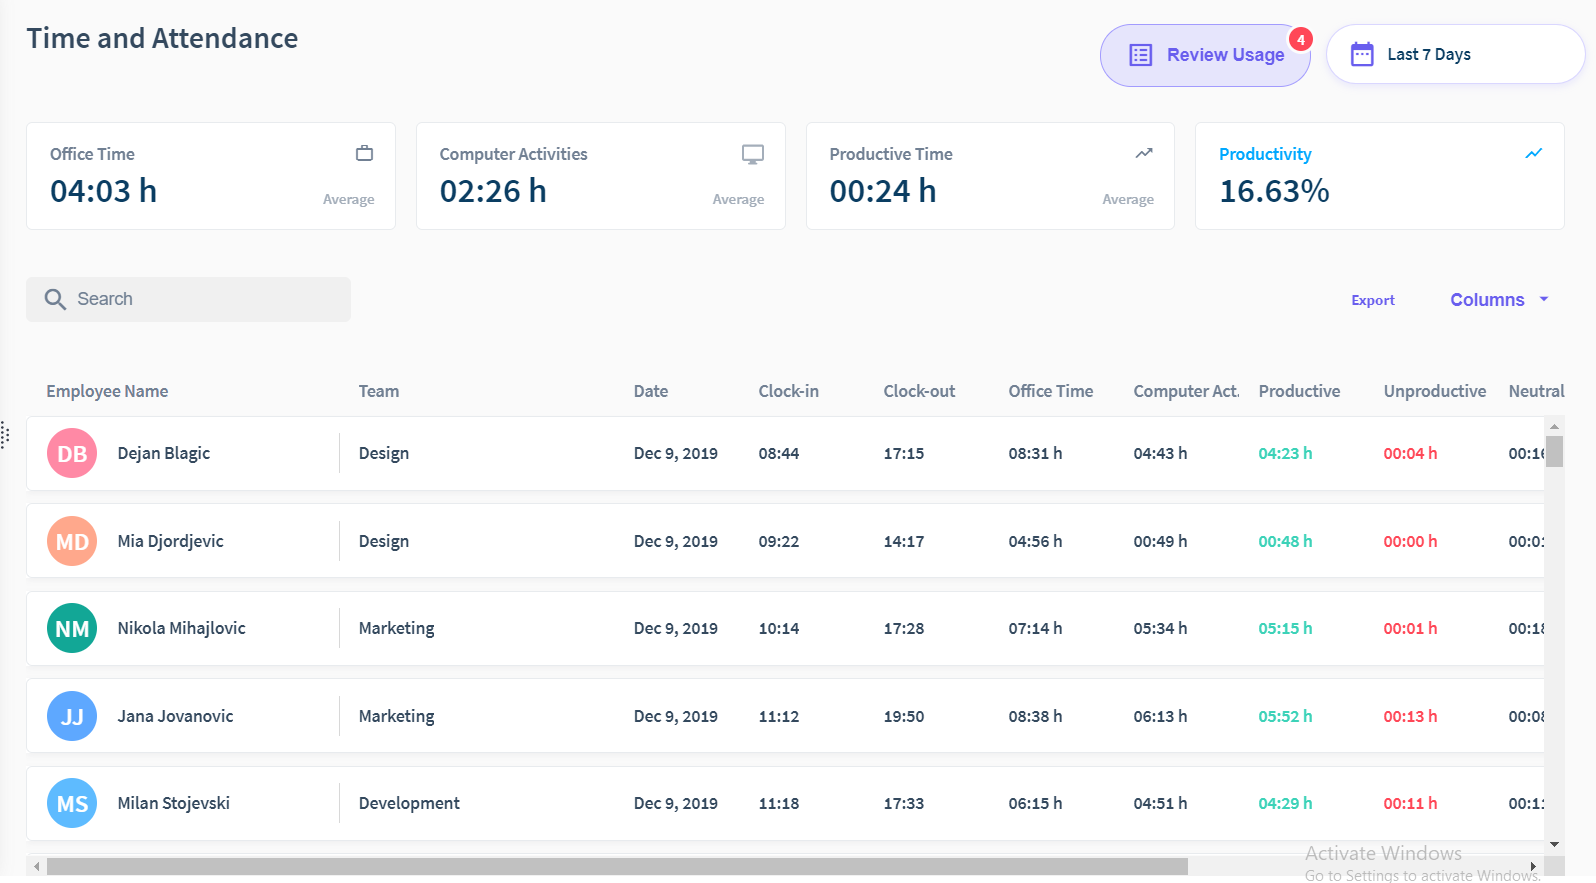Click the Export link
The width and height of the screenshot is (1596, 883).
[x=1372, y=300]
